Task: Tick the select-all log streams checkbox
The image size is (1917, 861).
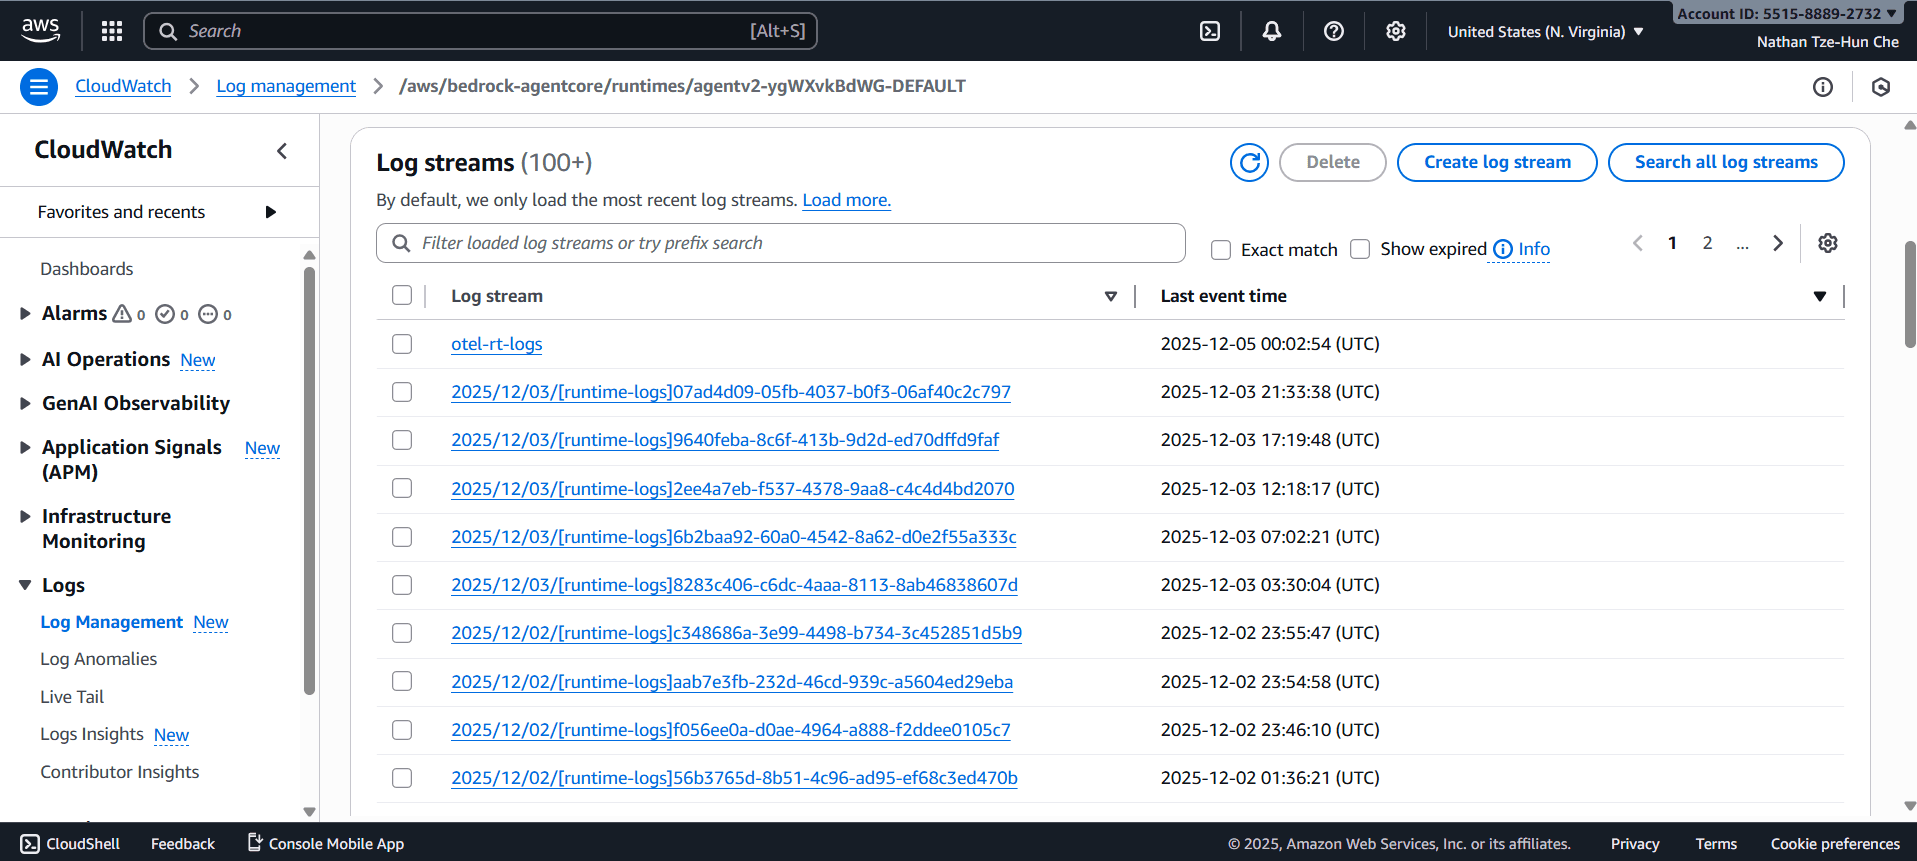Action: point(402,295)
